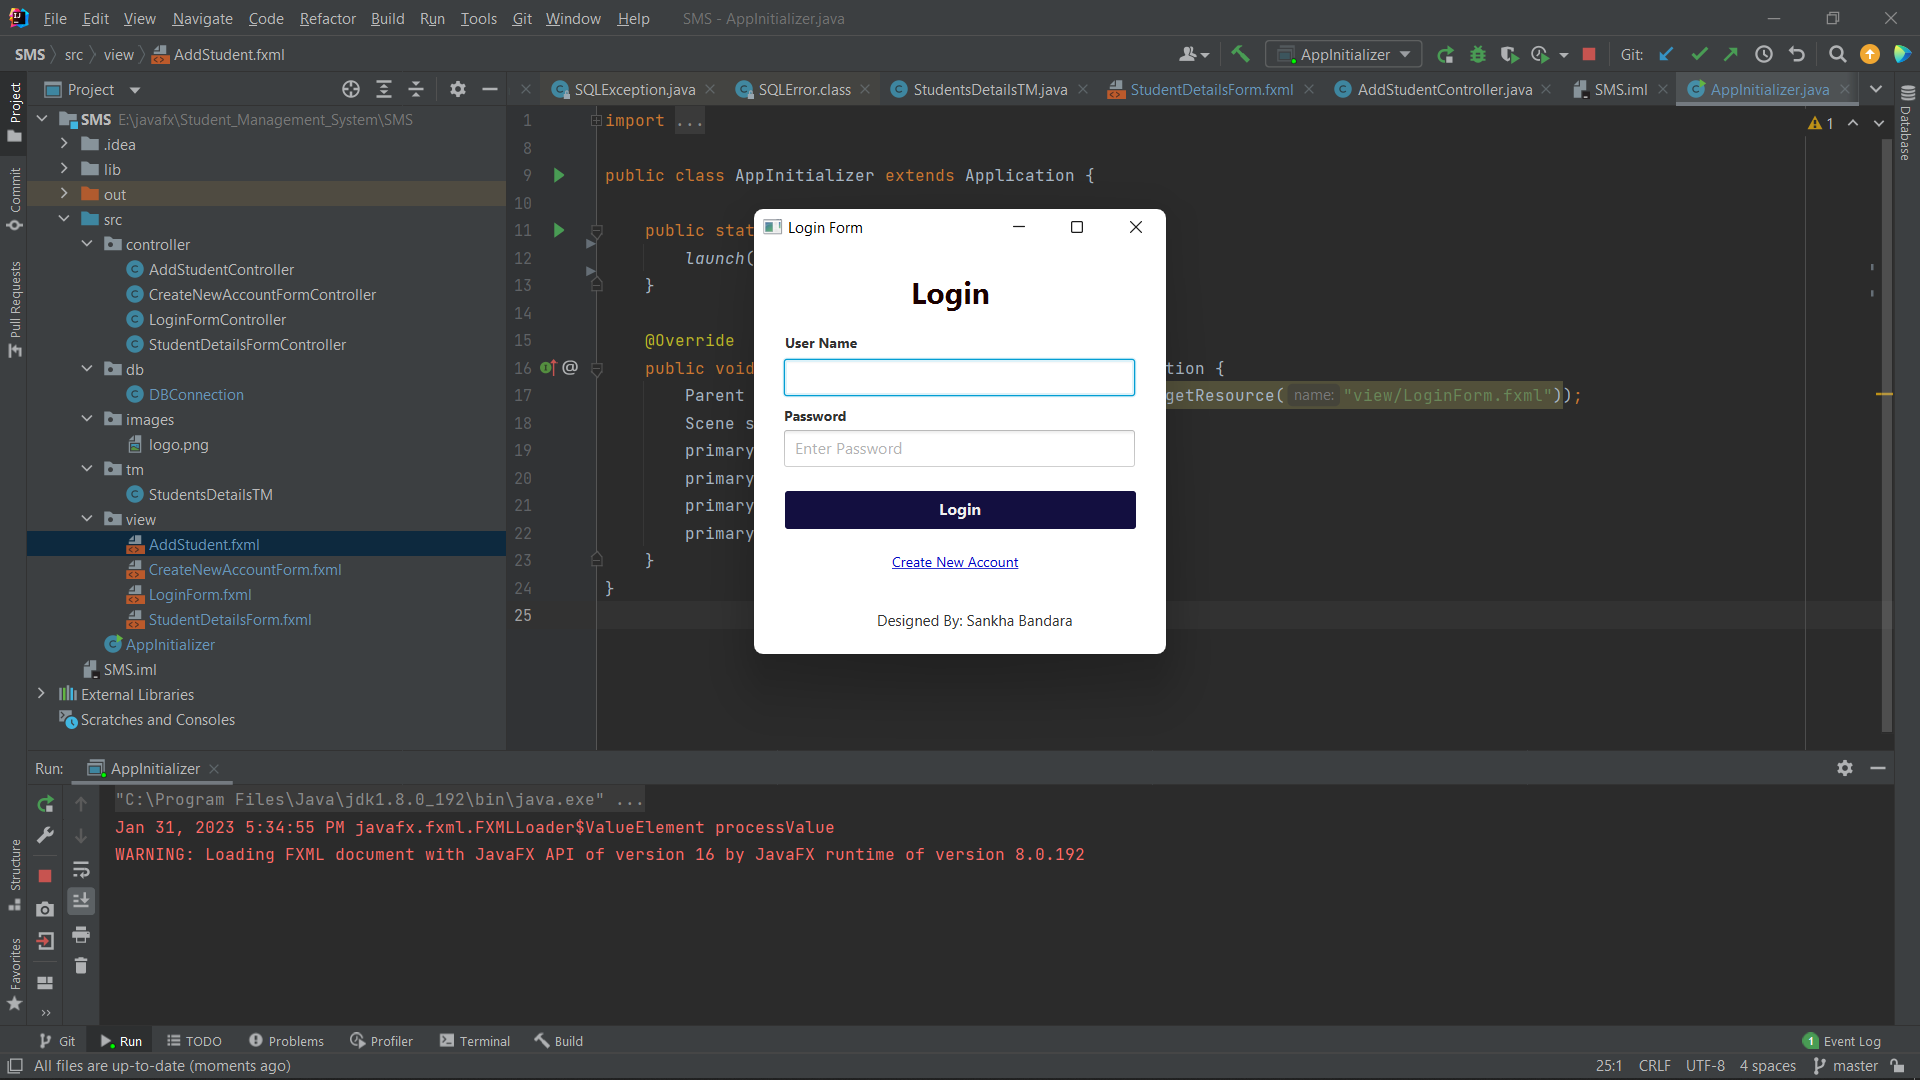Click the Build project hammer icon
The image size is (1920, 1080).
coord(1240,54)
